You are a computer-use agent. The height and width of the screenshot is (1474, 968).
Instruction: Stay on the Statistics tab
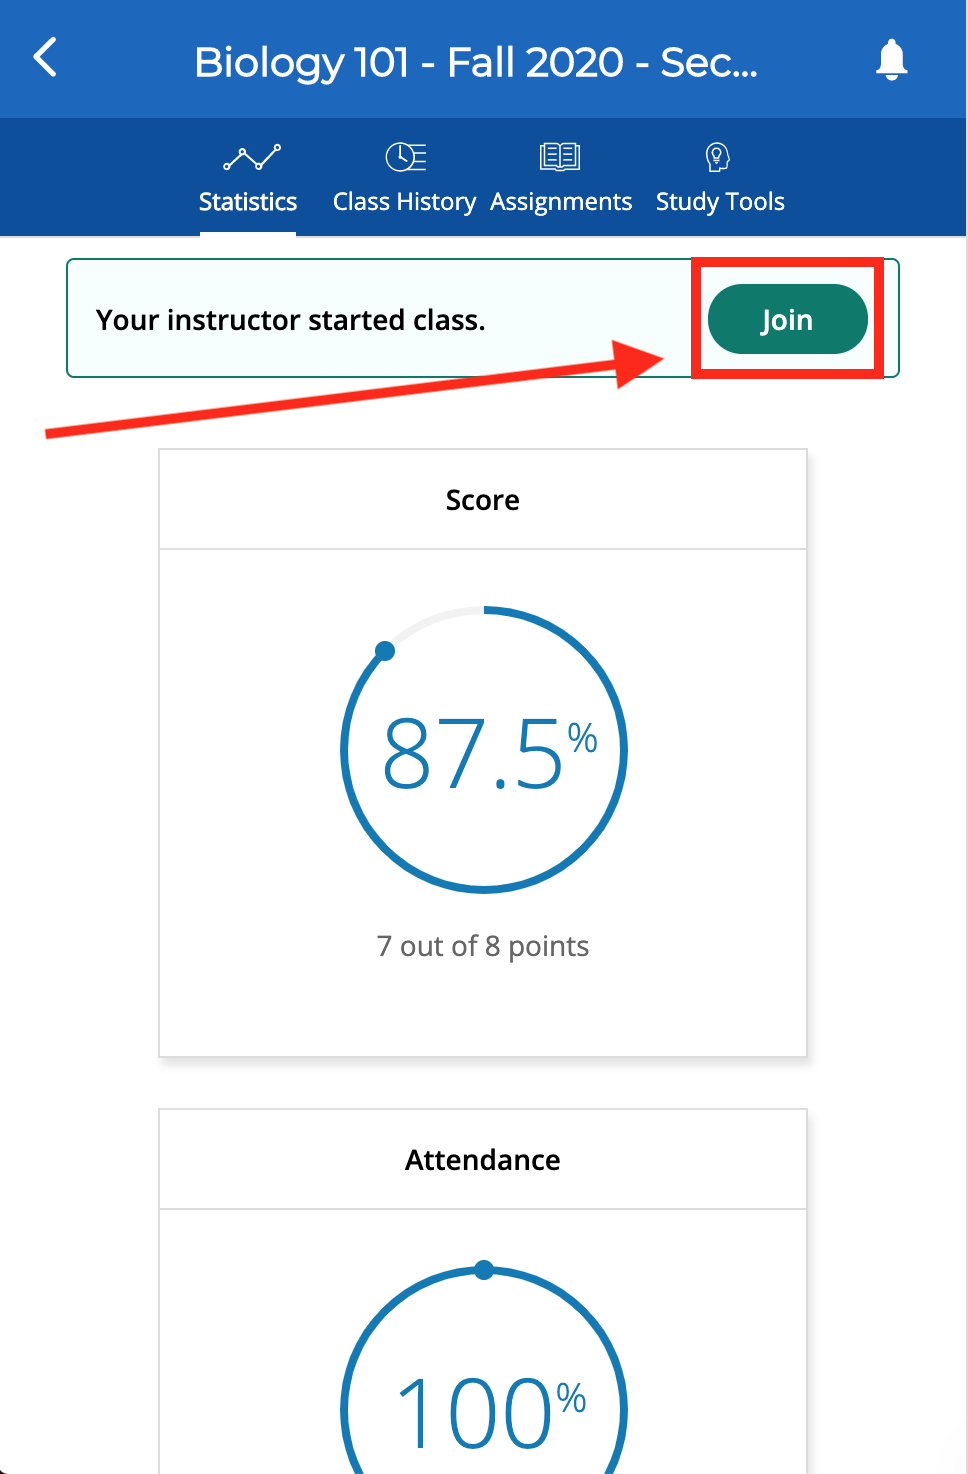(x=248, y=178)
